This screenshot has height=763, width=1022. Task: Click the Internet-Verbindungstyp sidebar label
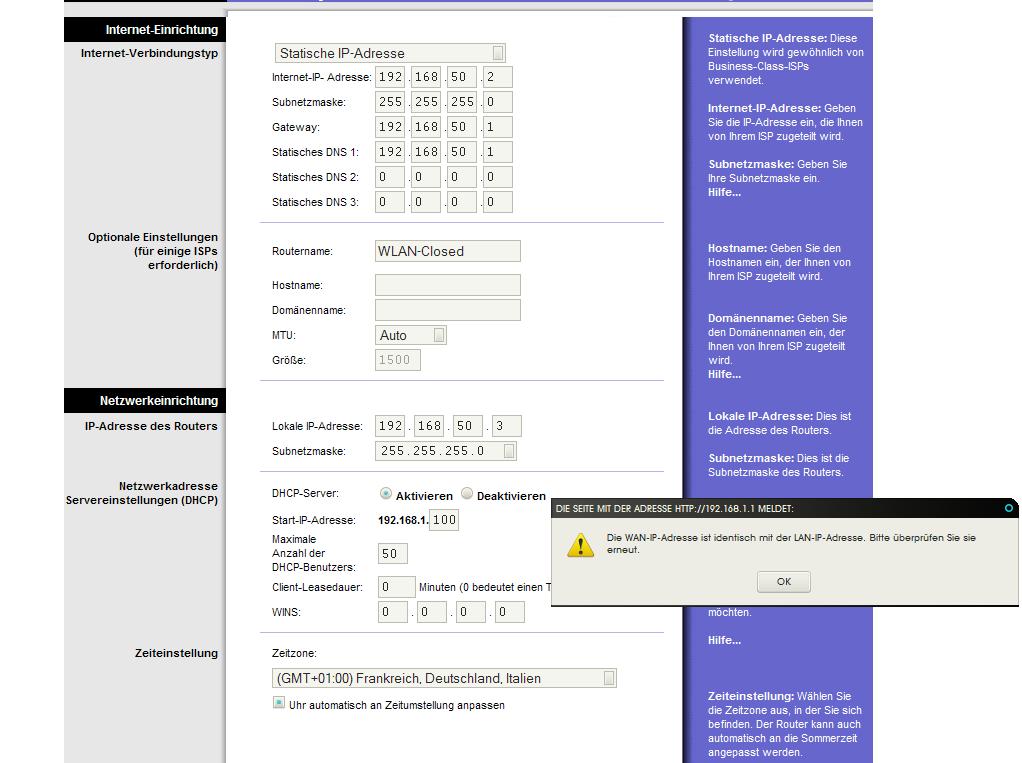pyautogui.click(x=149, y=53)
